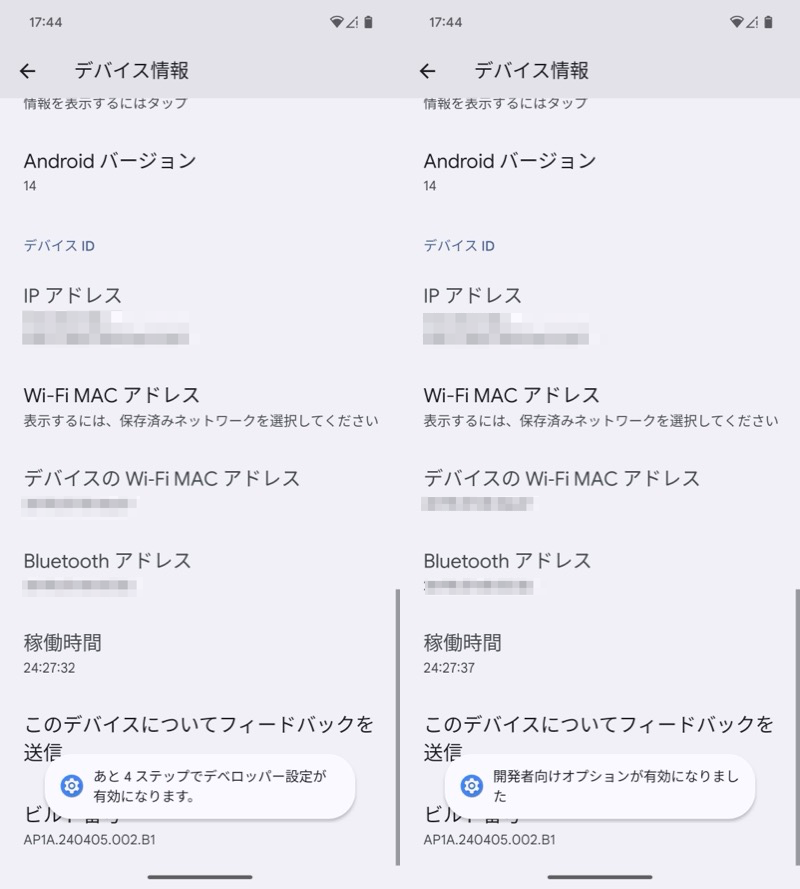Tap Wi-Fi status icon on right screen
Image resolution: width=800 pixels, height=889 pixels.
click(737, 22)
